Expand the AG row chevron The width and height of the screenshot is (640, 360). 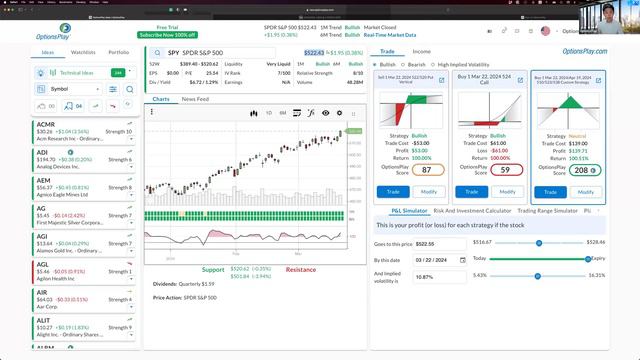coord(131,223)
